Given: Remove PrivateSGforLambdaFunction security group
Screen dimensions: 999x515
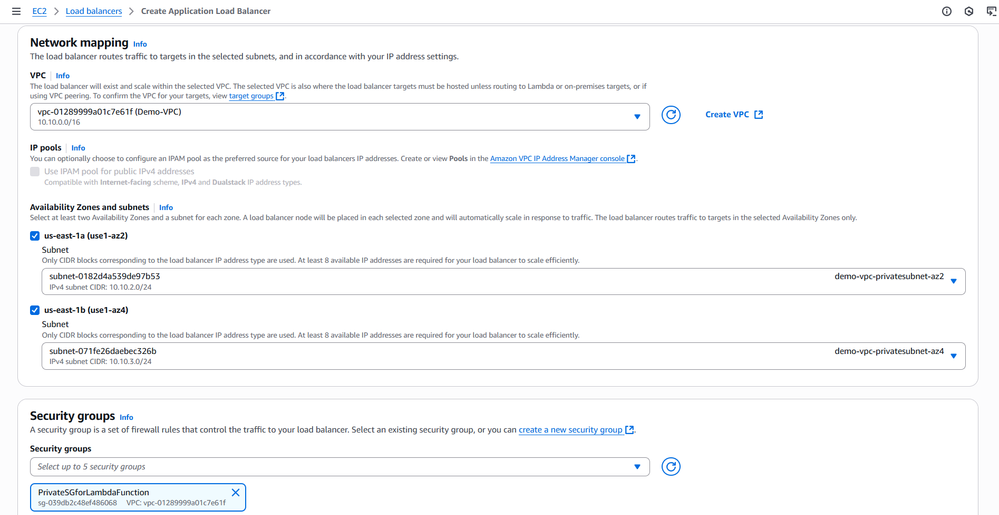Looking at the screenshot, I should pyautogui.click(x=236, y=493).
